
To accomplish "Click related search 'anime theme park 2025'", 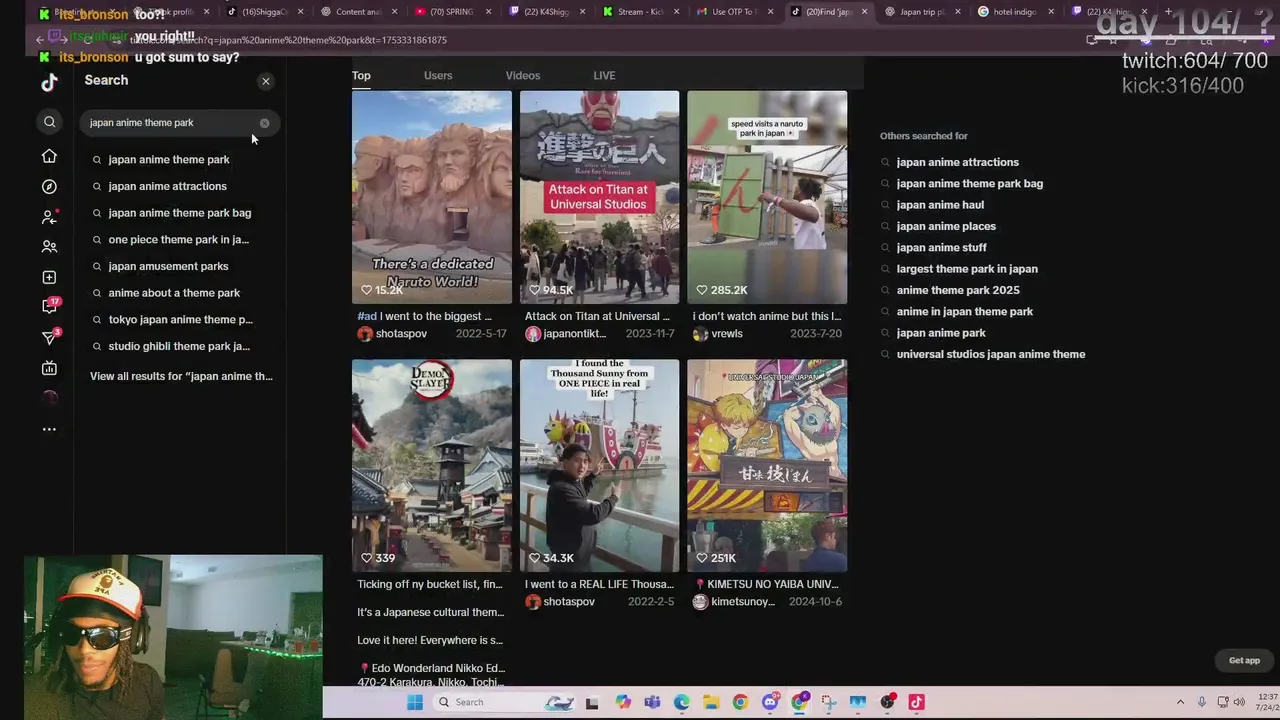I will (958, 290).
